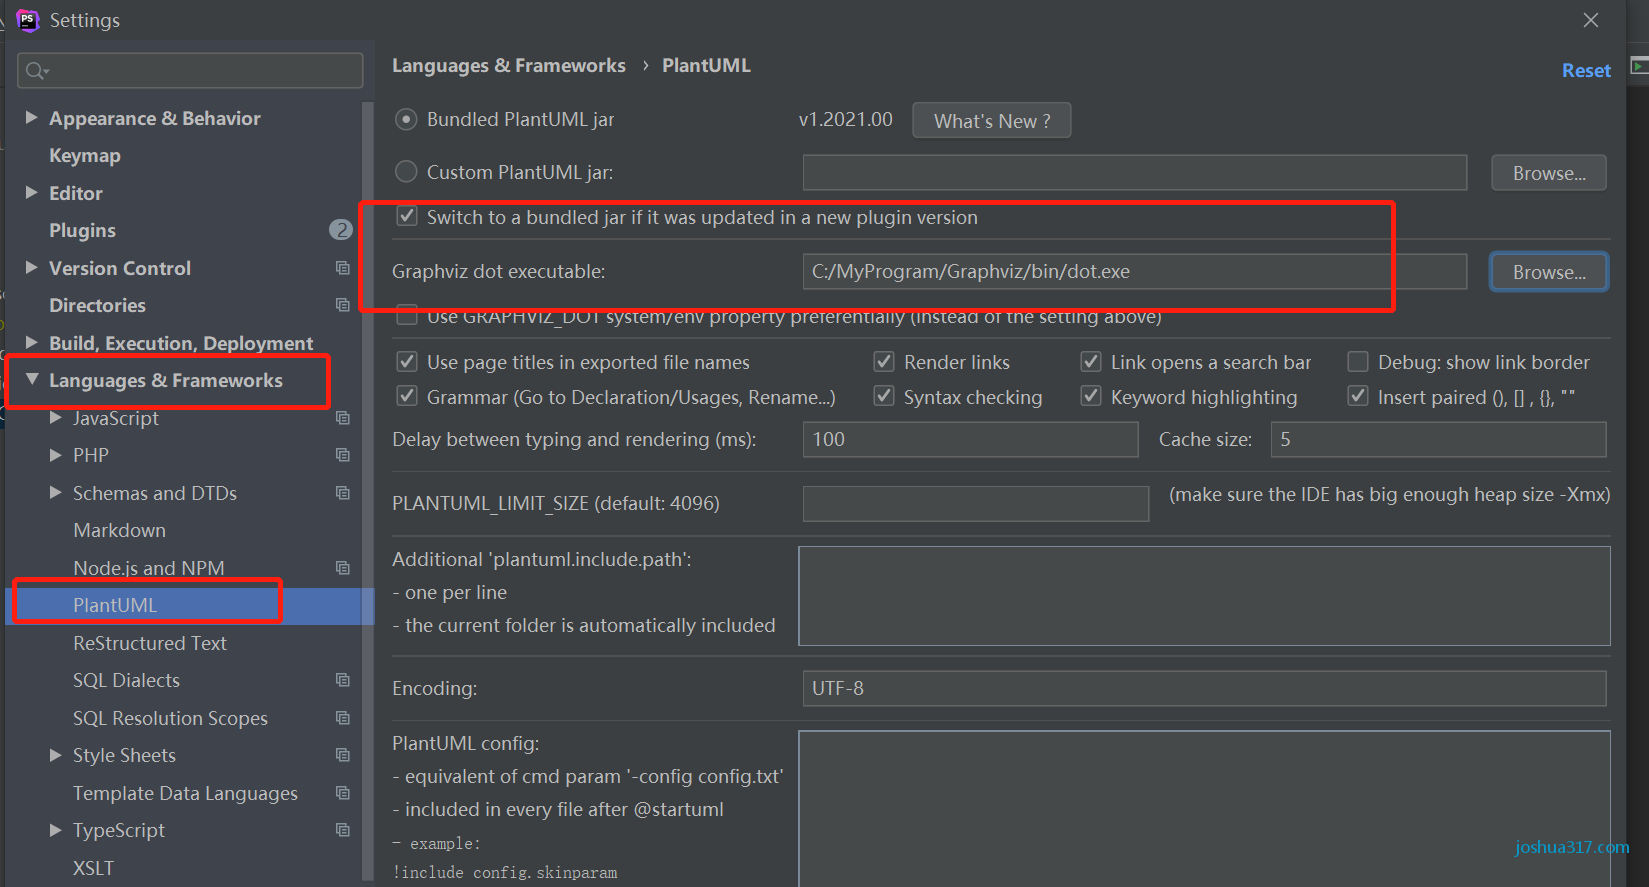Toggle Grammar Go to Declaration checkbox
Screen dimensions: 1649x887
[x=407, y=396]
